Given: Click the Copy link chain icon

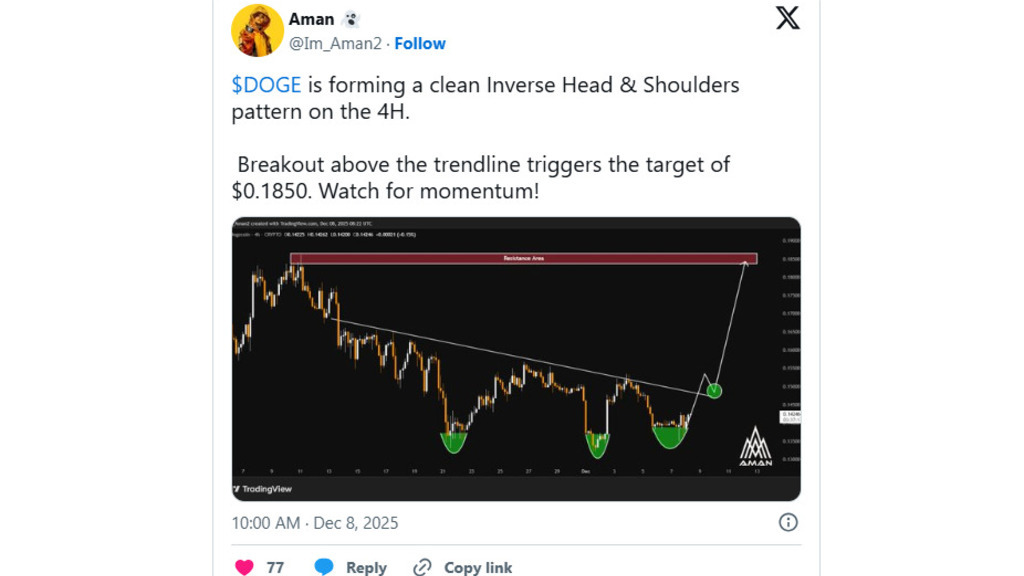Looking at the screenshot, I should pyautogui.click(x=422, y=567).
